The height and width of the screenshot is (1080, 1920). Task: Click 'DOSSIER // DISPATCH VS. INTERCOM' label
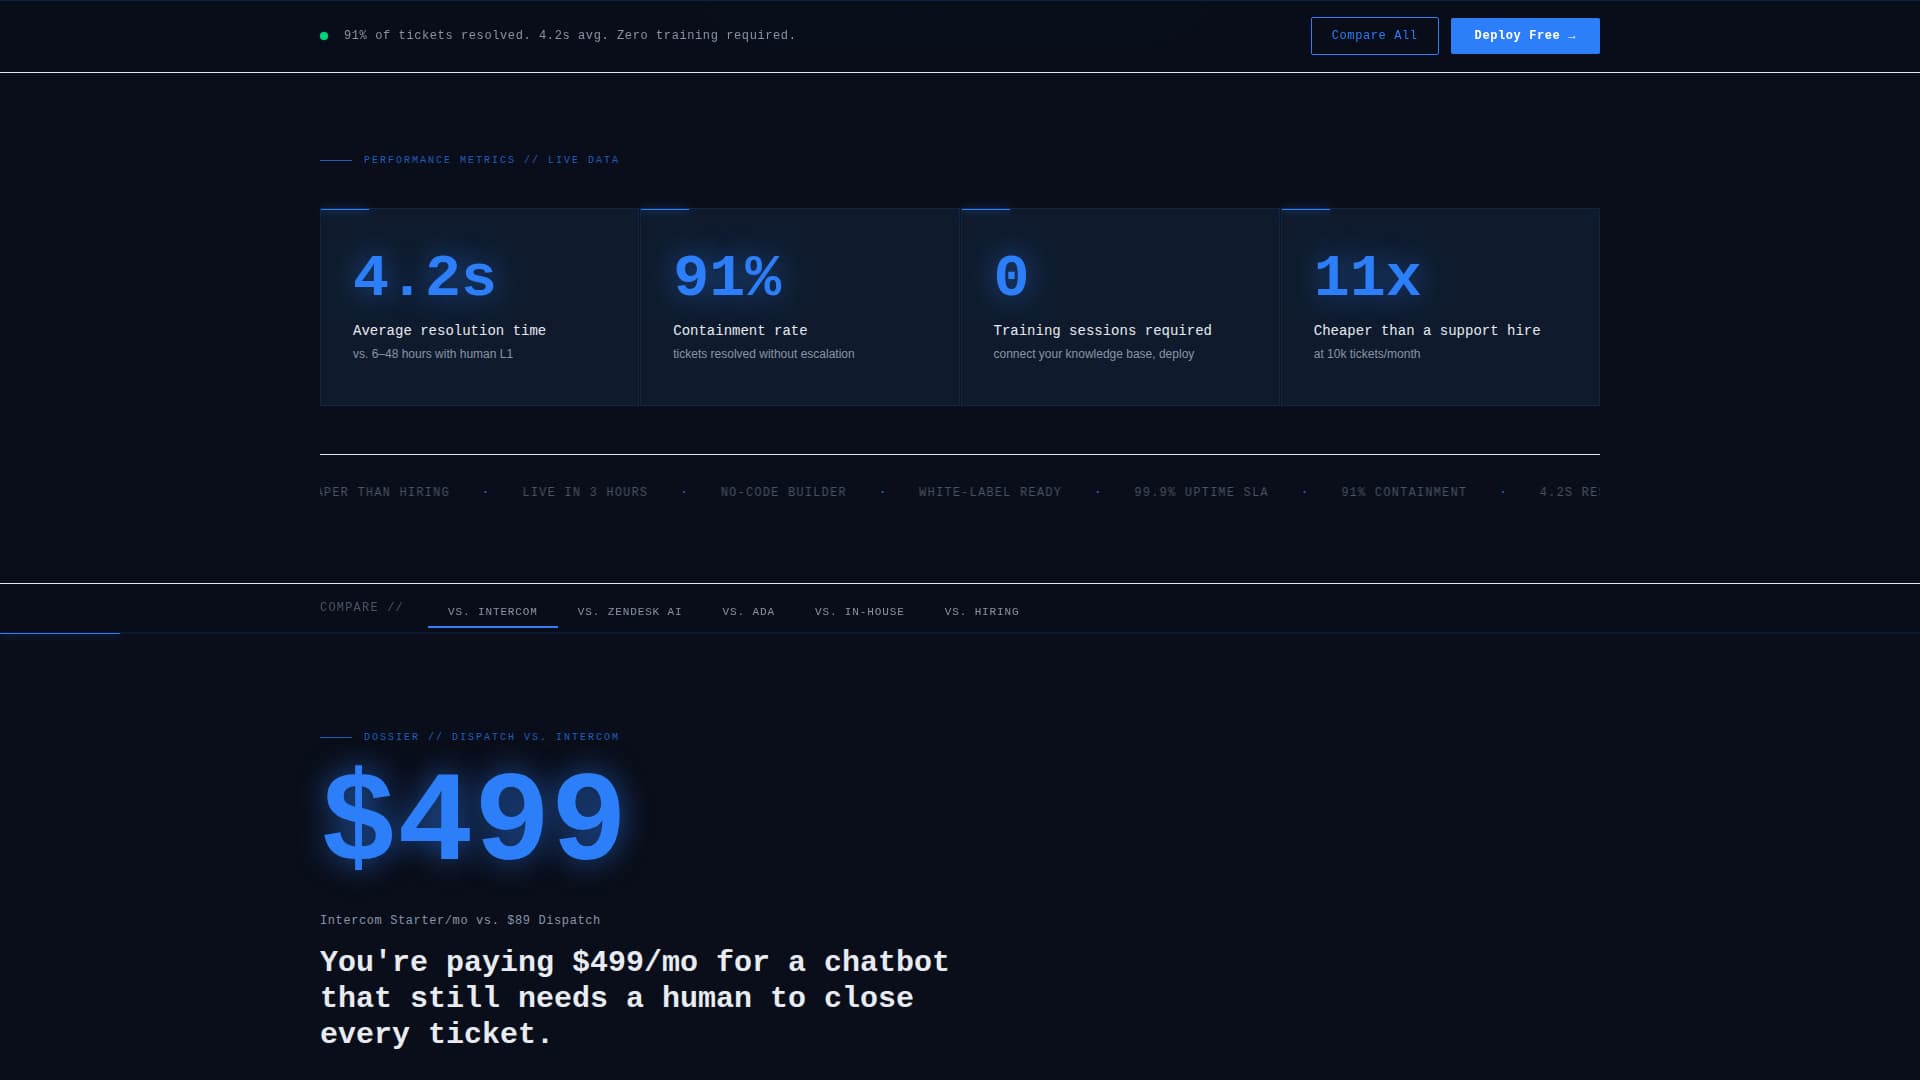(x=491, y=737)
